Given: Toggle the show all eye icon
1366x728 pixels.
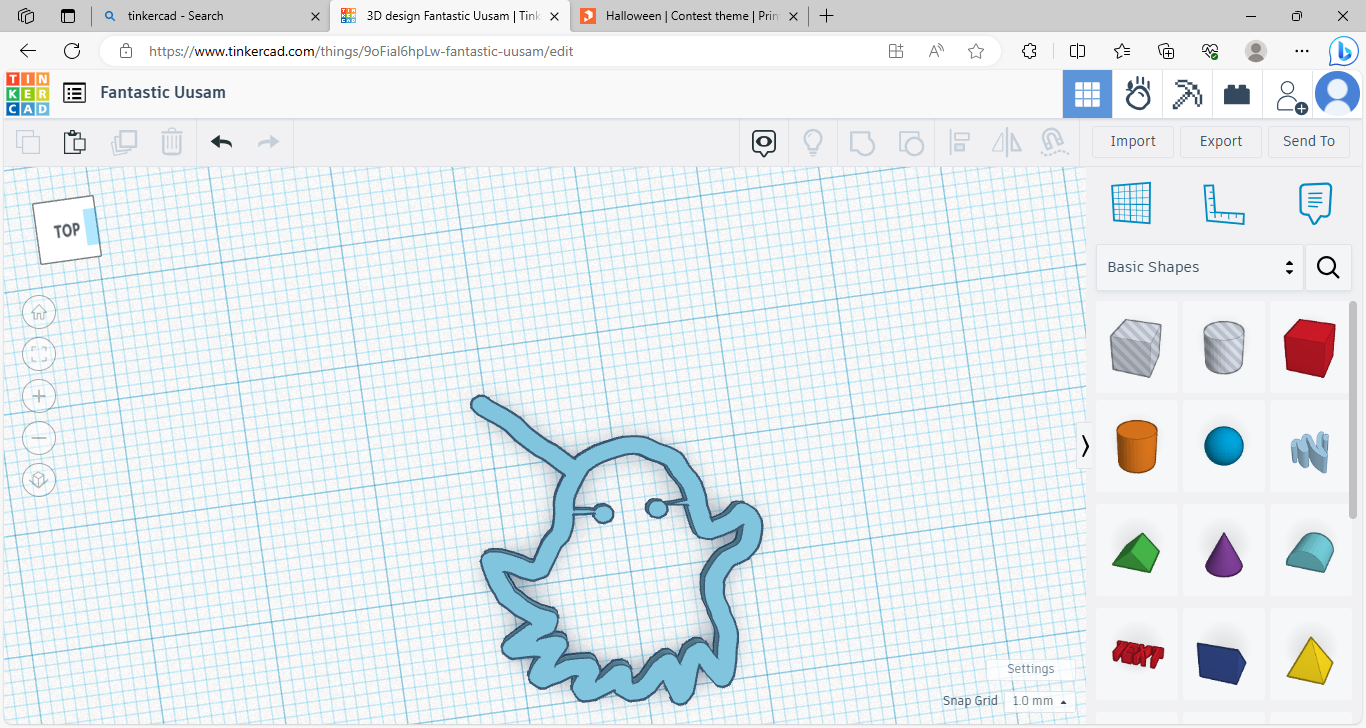Looking at the screenshot, I should (764, 143).
